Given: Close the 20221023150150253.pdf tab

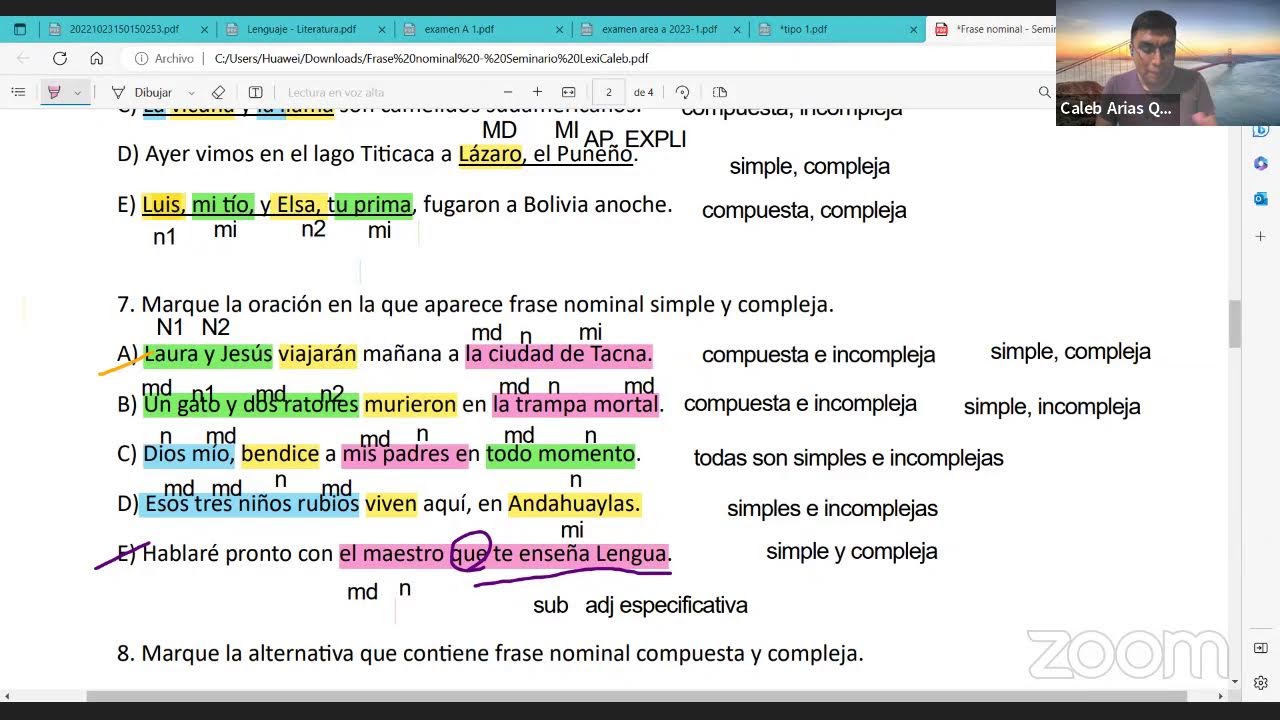Looking at the screenshot, I should (204, 29).
